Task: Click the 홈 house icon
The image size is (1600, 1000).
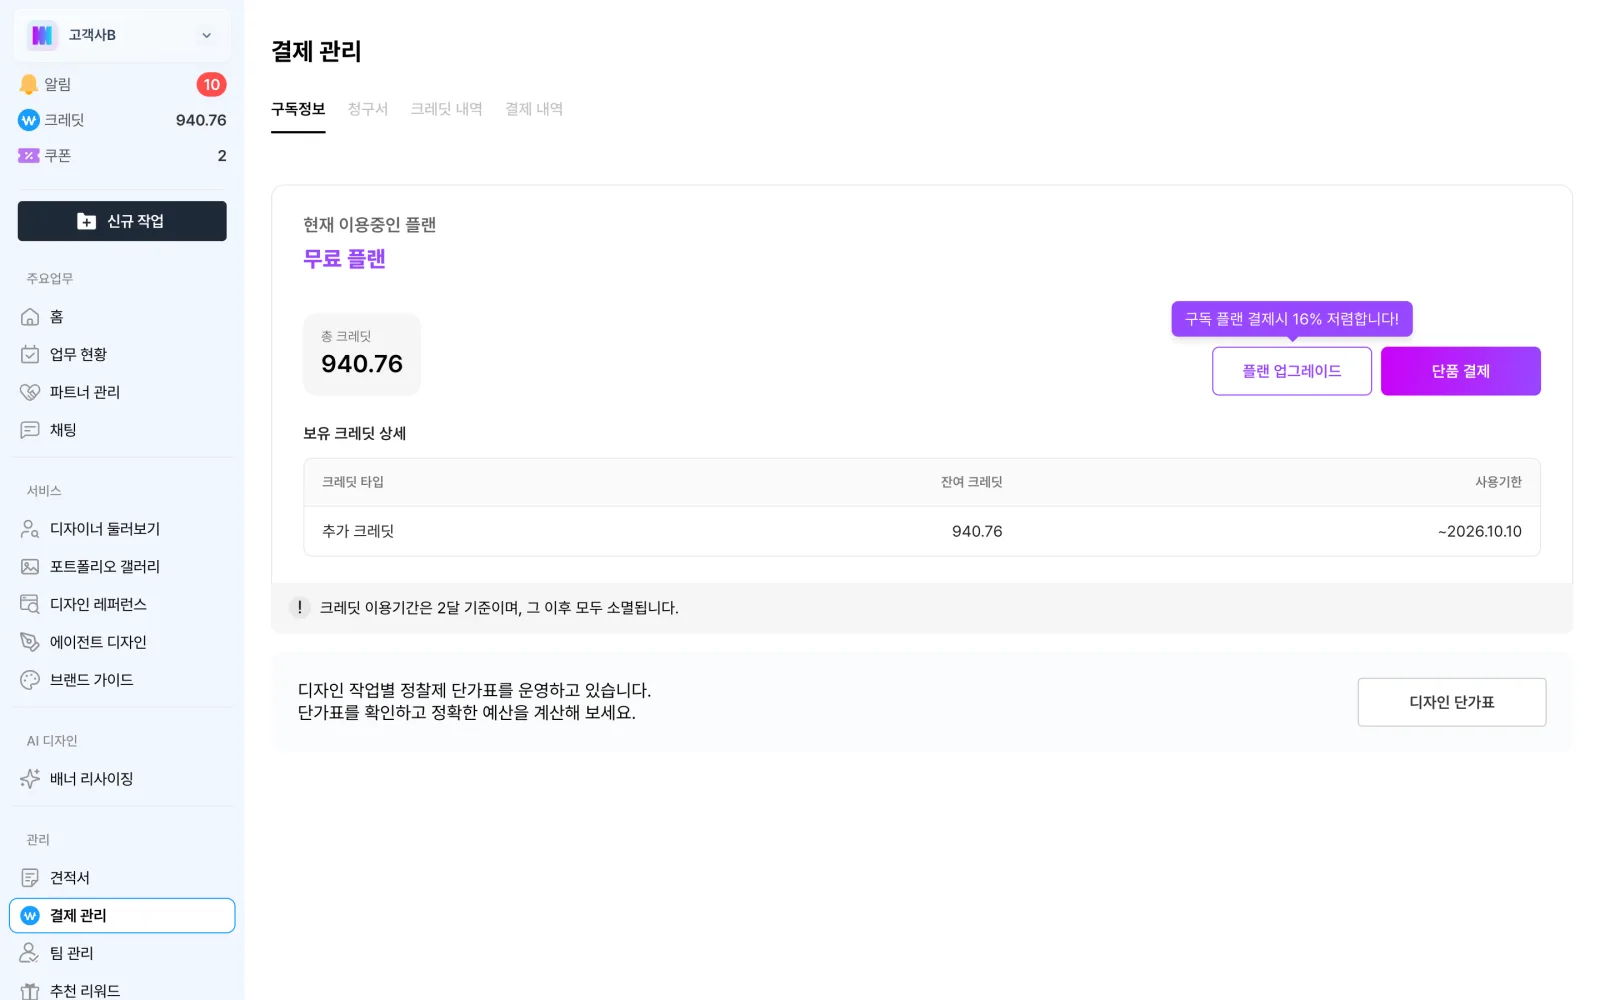Action: pos(30,317)
